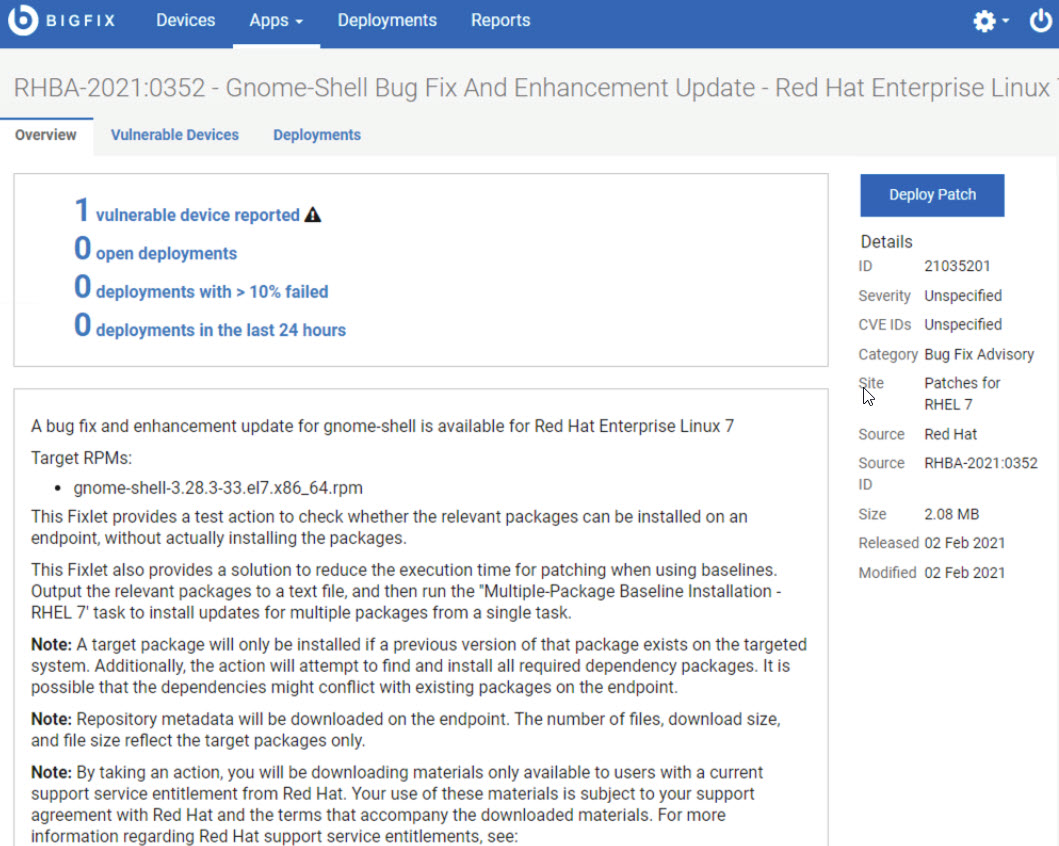The height and width of the screenshot is (846, 1059).
Task: Open the 0 open deployments link
Action: pos(155,250)
